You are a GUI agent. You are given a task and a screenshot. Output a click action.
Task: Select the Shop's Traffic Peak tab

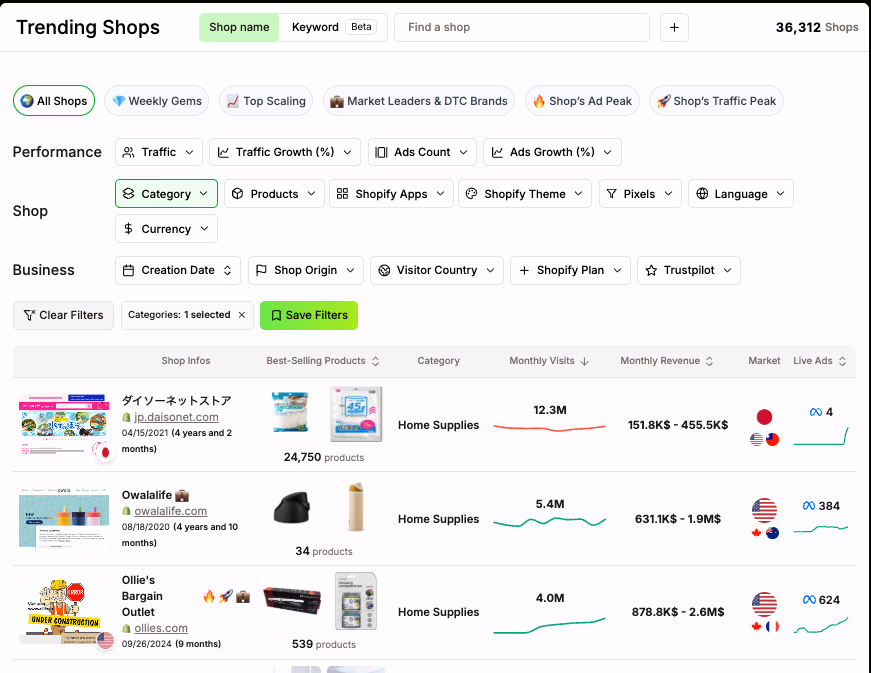[717, 101]
